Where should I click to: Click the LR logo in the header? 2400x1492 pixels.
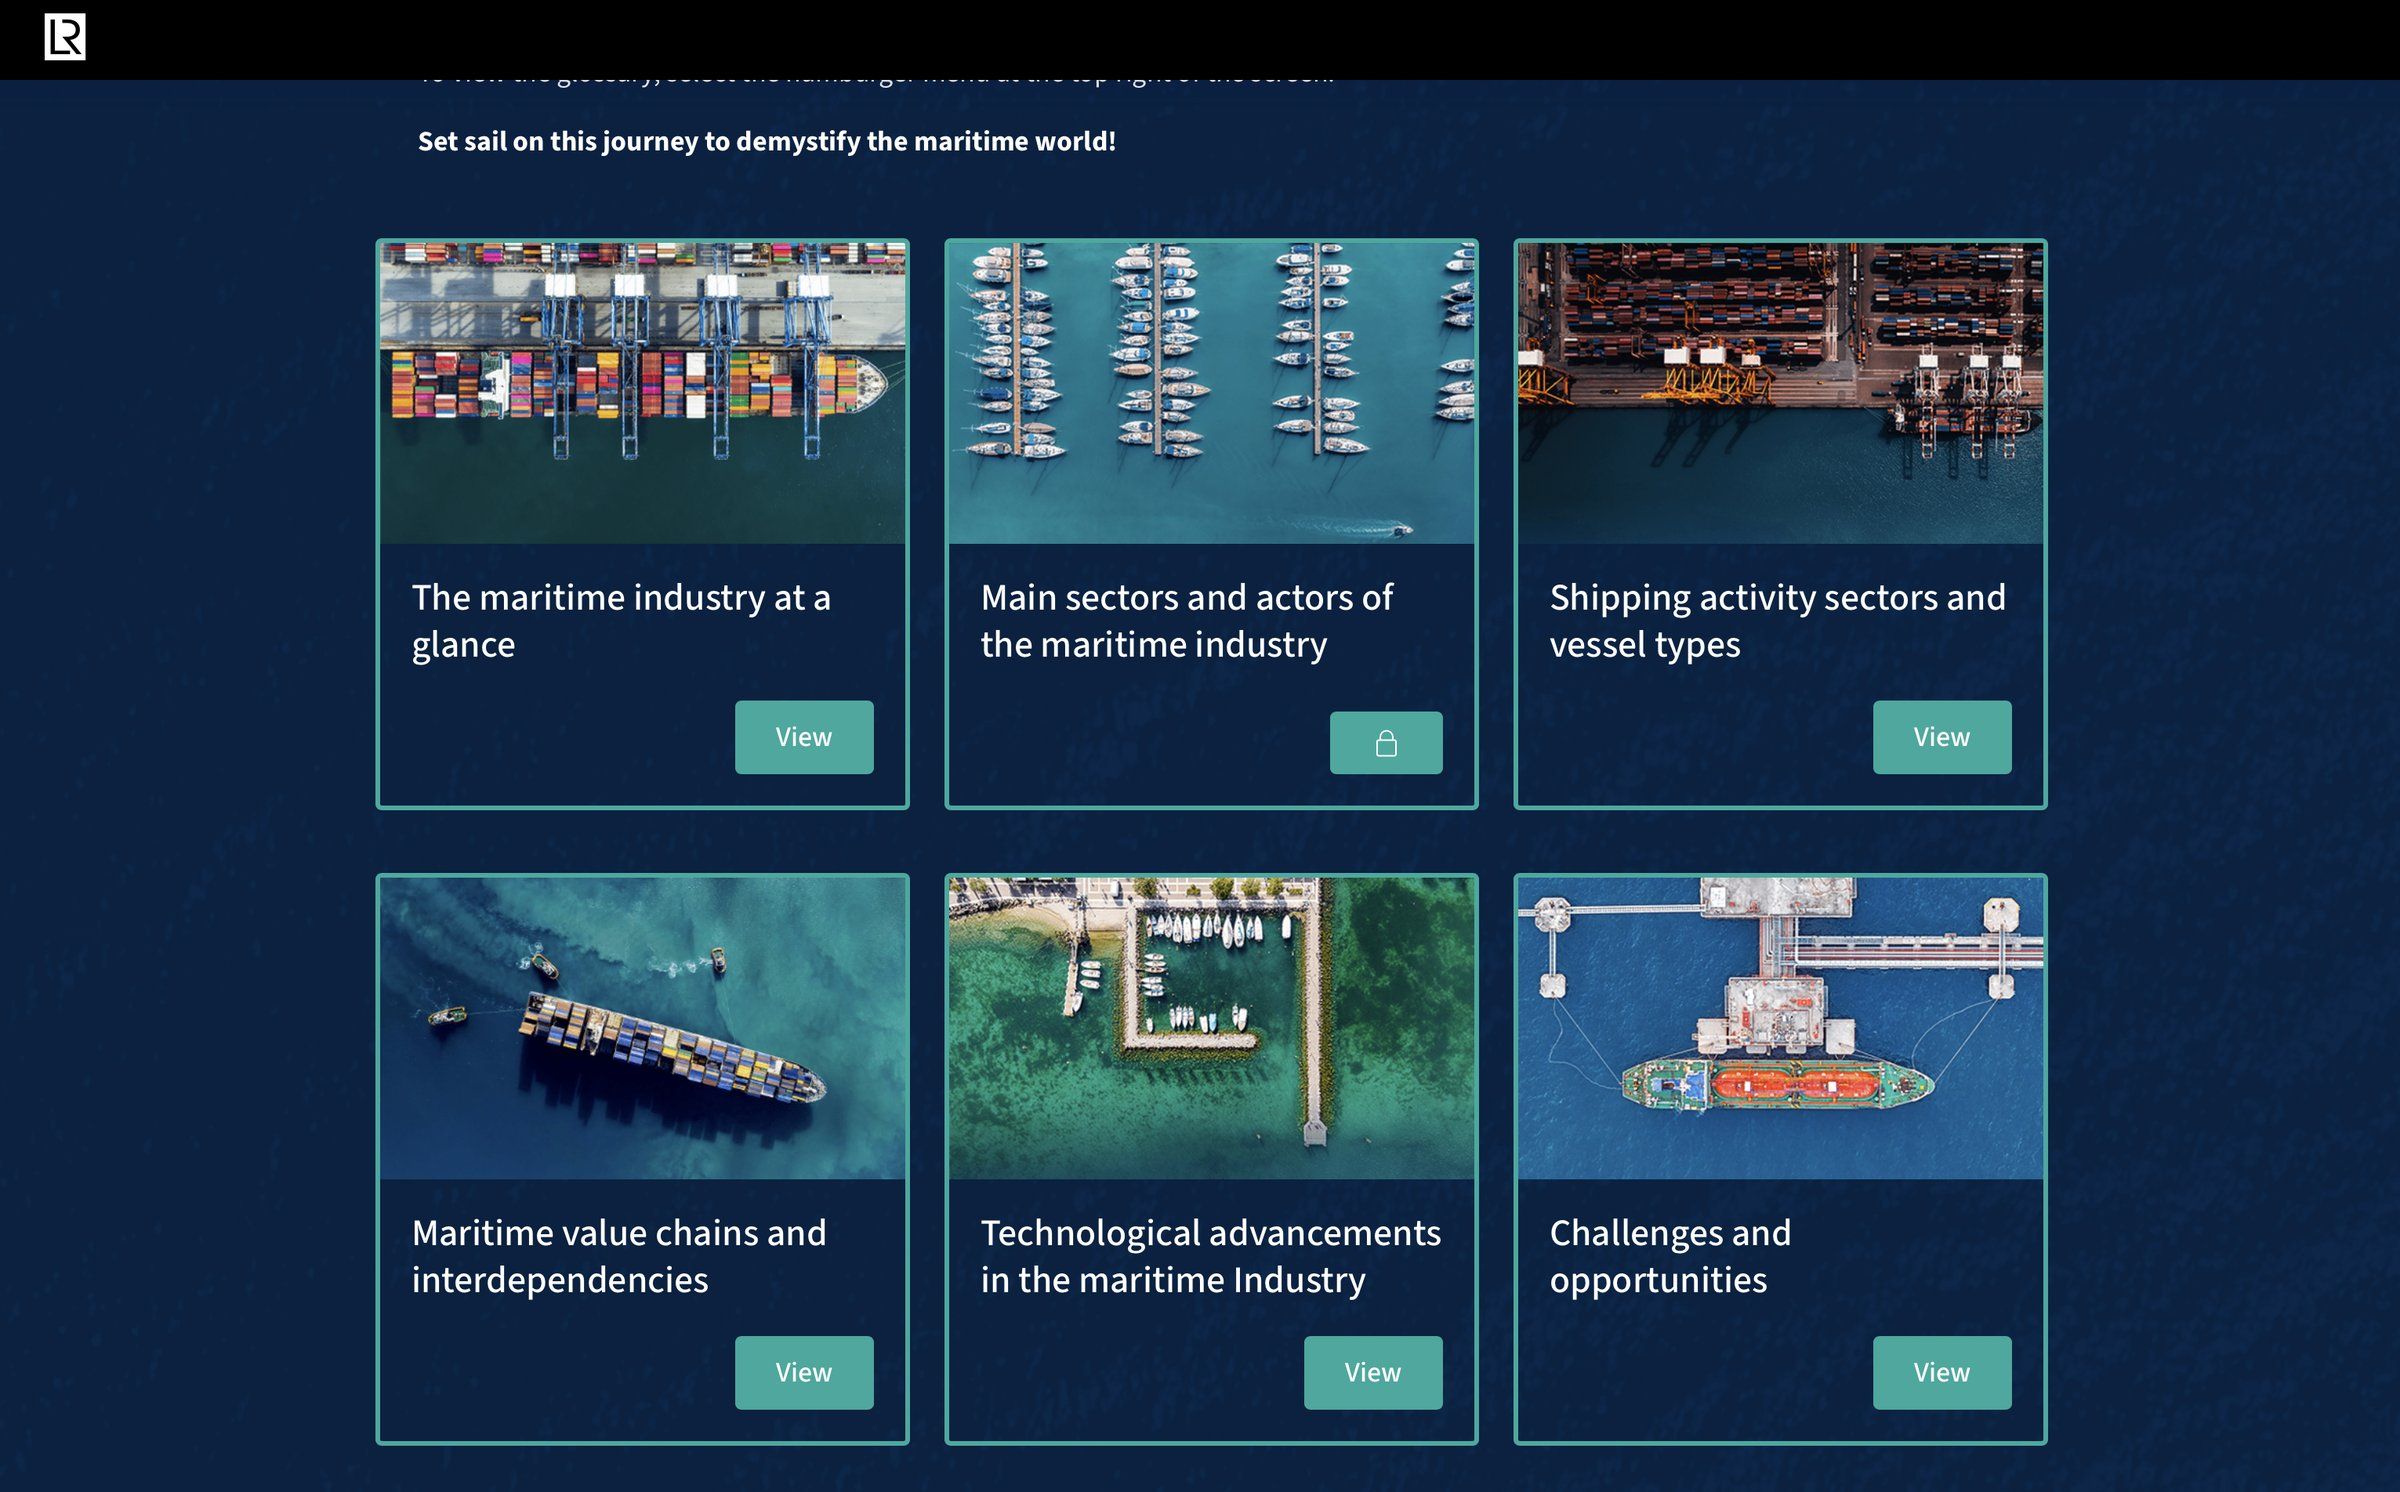pyautogui.click(x=65, y=37)
